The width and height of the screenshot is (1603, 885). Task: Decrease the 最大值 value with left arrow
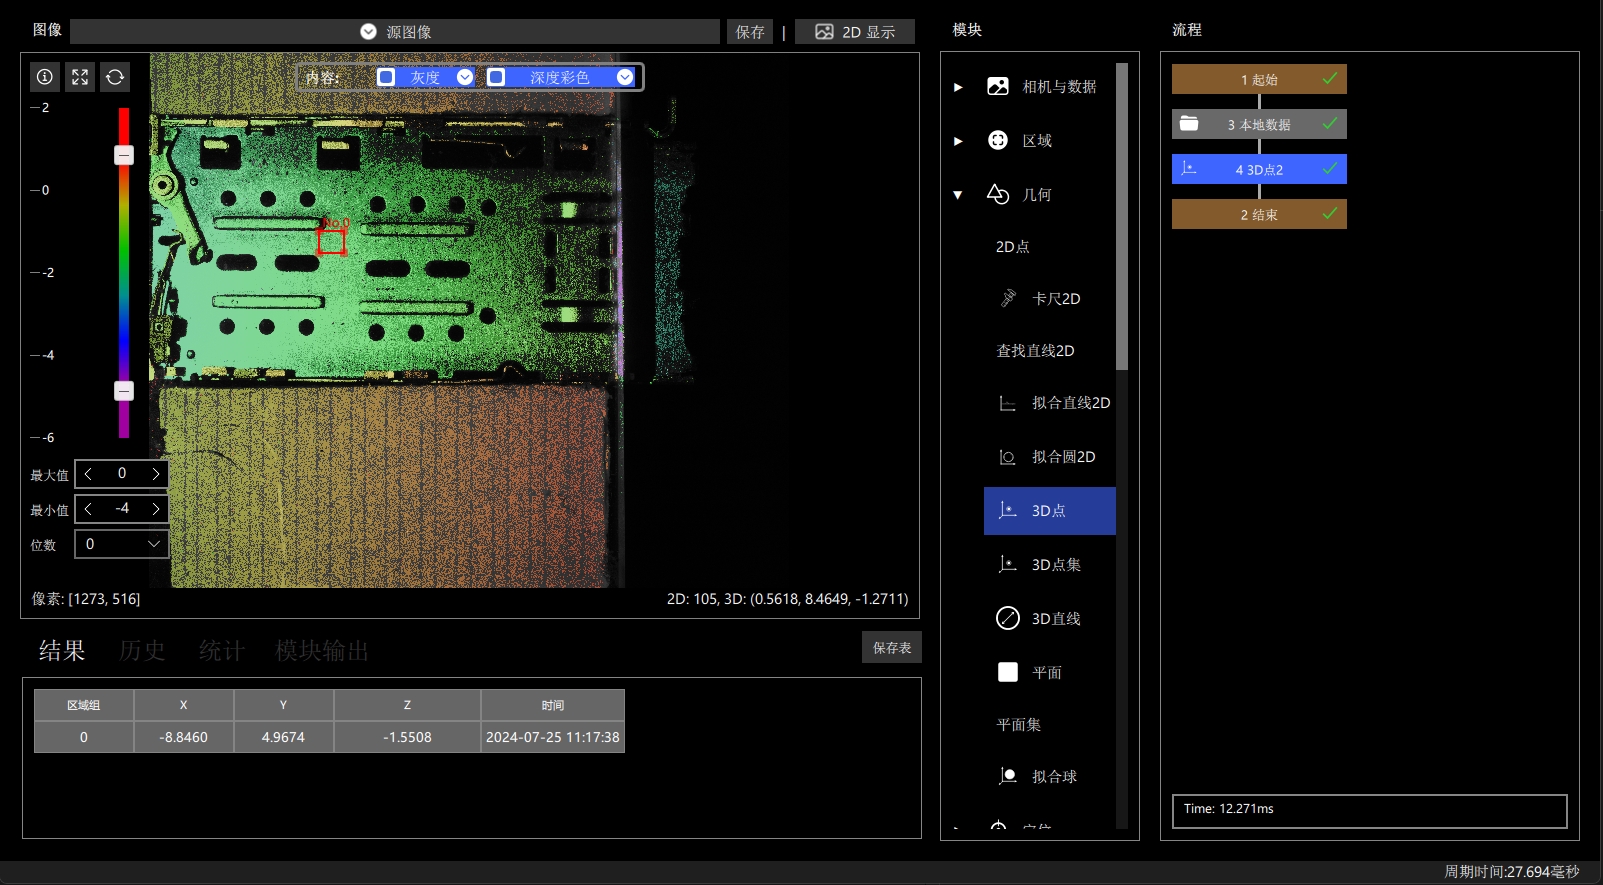[x=88, y=474]
